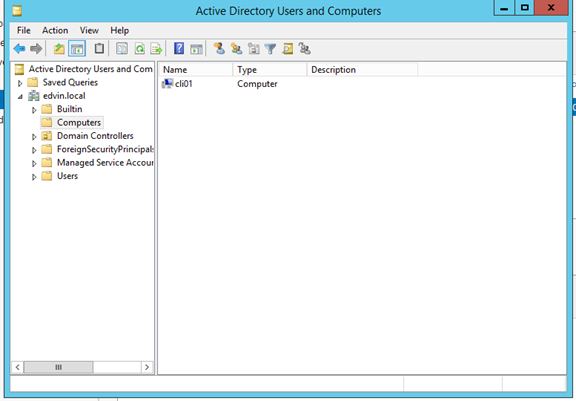Click the cli01 computer icon
Viewport: 576px width, 401px height.
pos(167,84)
